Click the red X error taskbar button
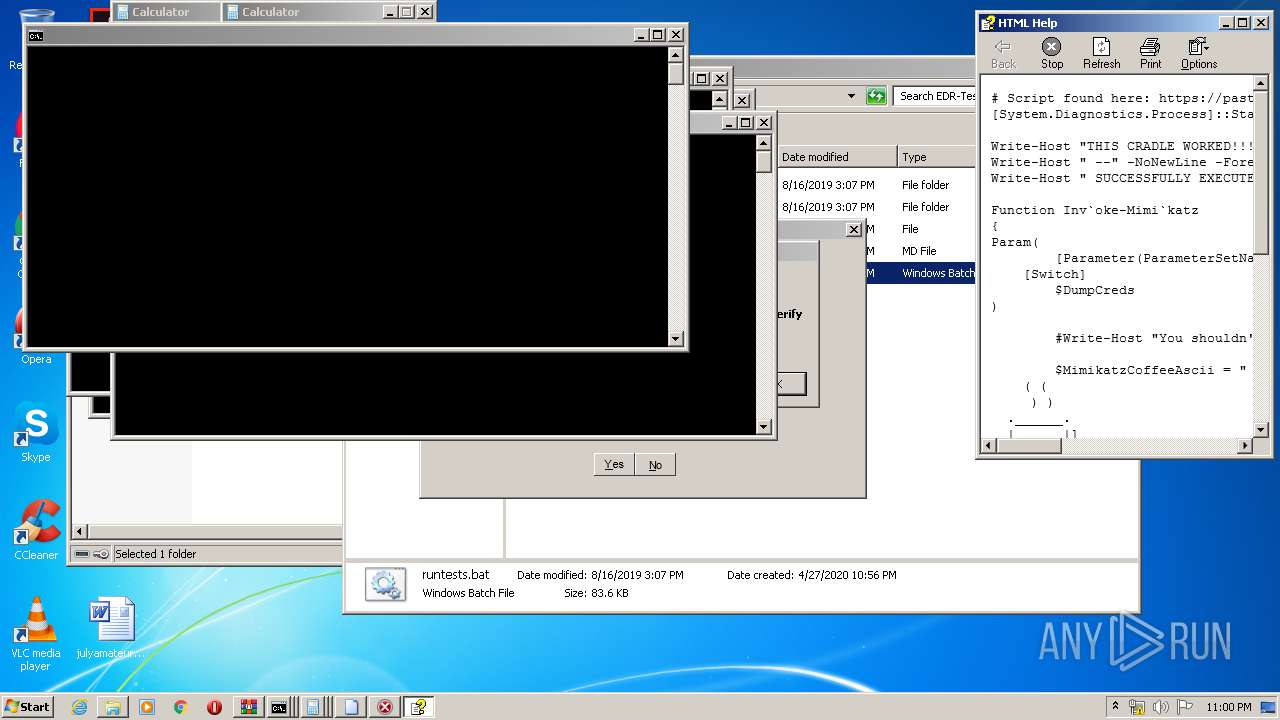This screenshot has width=1280, height=720. point(385,707)
